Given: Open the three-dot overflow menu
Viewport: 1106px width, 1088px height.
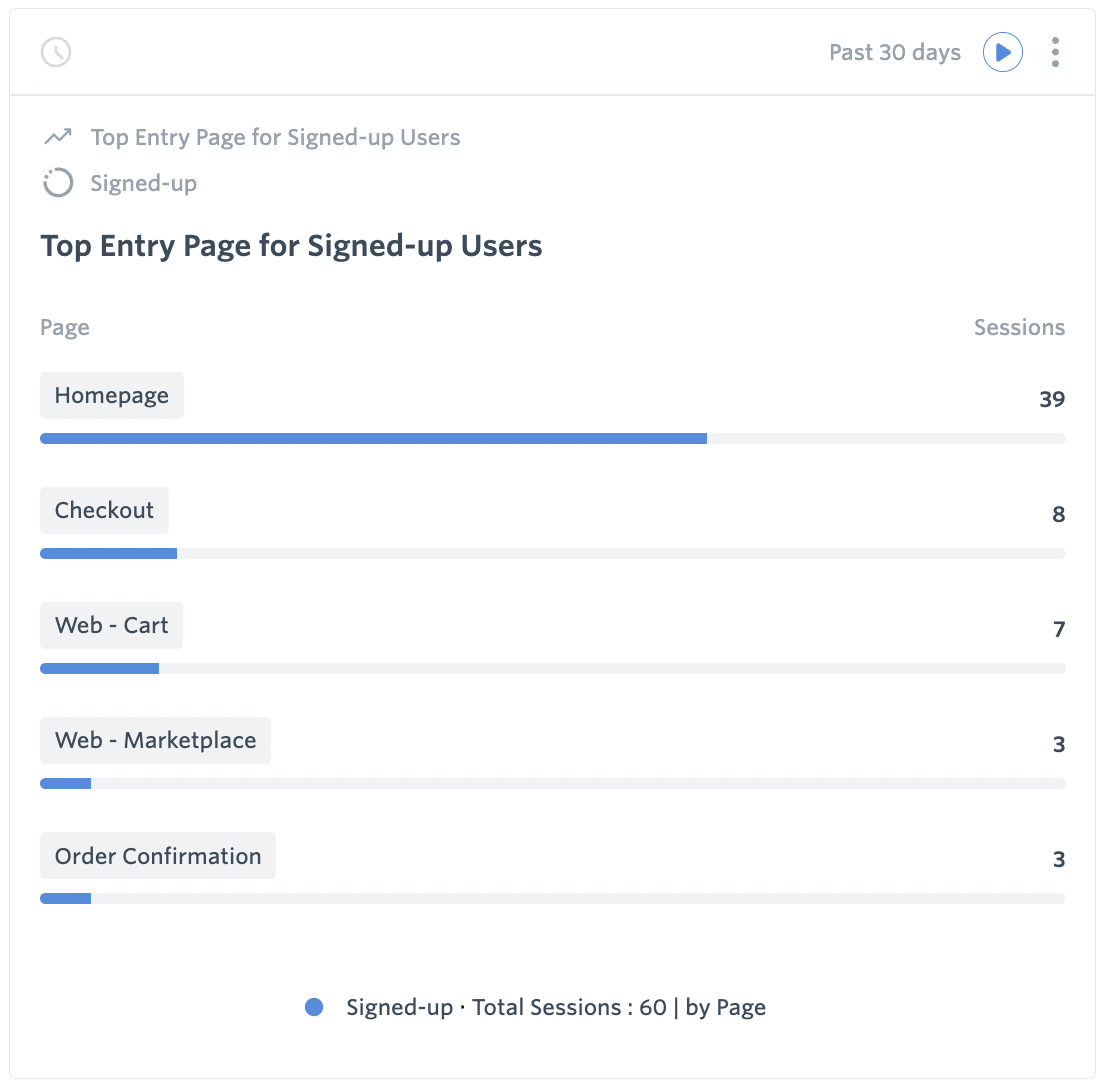Looking at the screenshot, I should 1055,52.
